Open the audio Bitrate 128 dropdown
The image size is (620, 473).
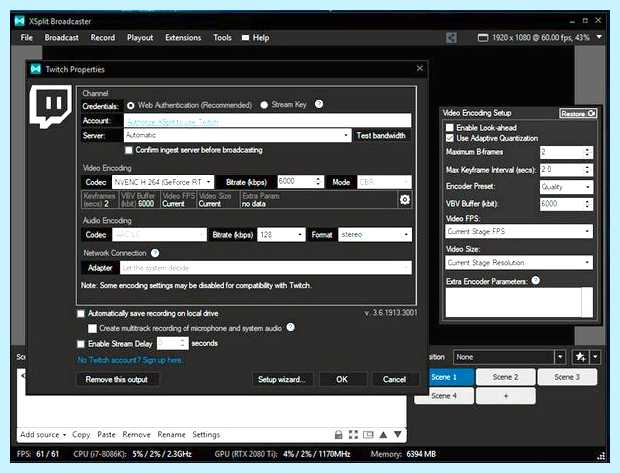click(281, 235)
